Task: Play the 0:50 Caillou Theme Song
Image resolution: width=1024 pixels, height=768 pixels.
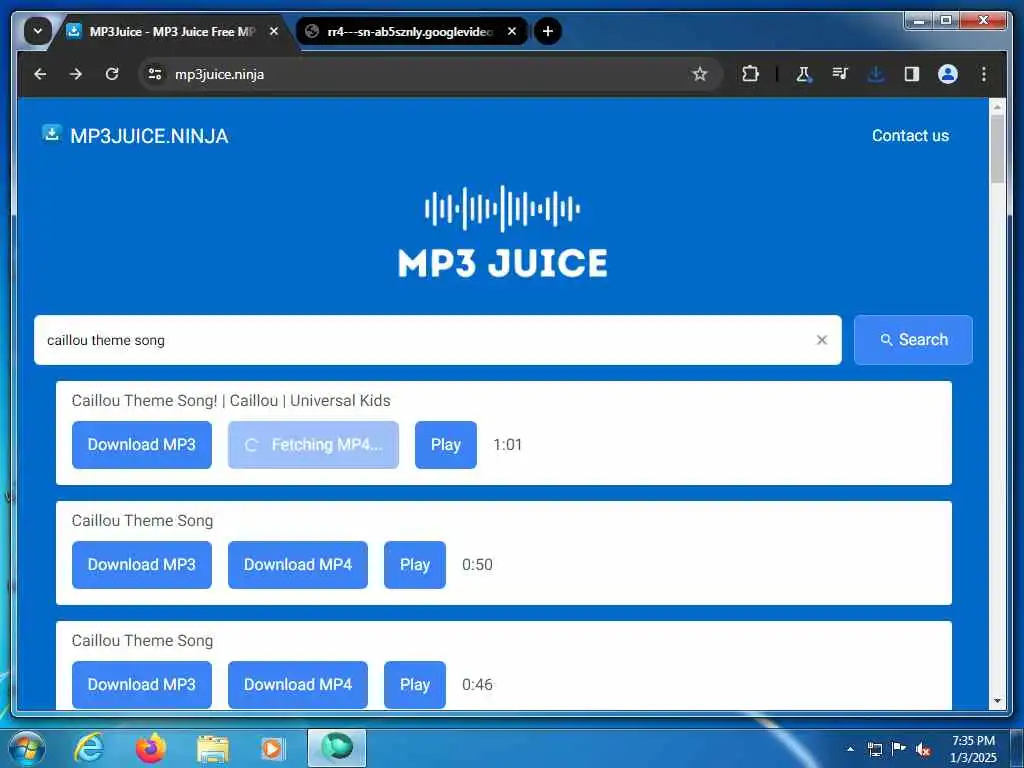Action: point(415,565)
